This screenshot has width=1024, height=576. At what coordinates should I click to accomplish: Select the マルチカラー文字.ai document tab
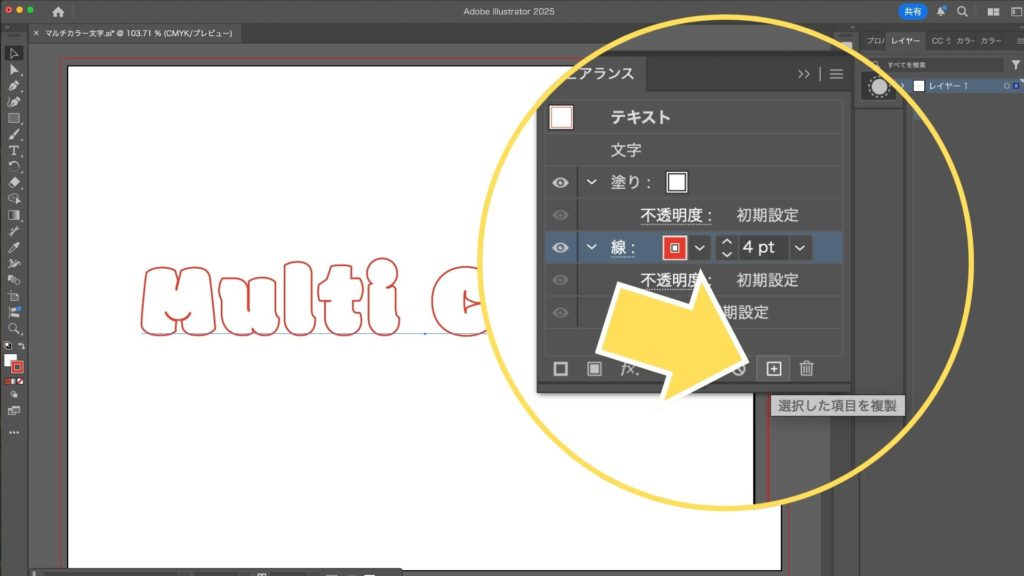(138, 33)
